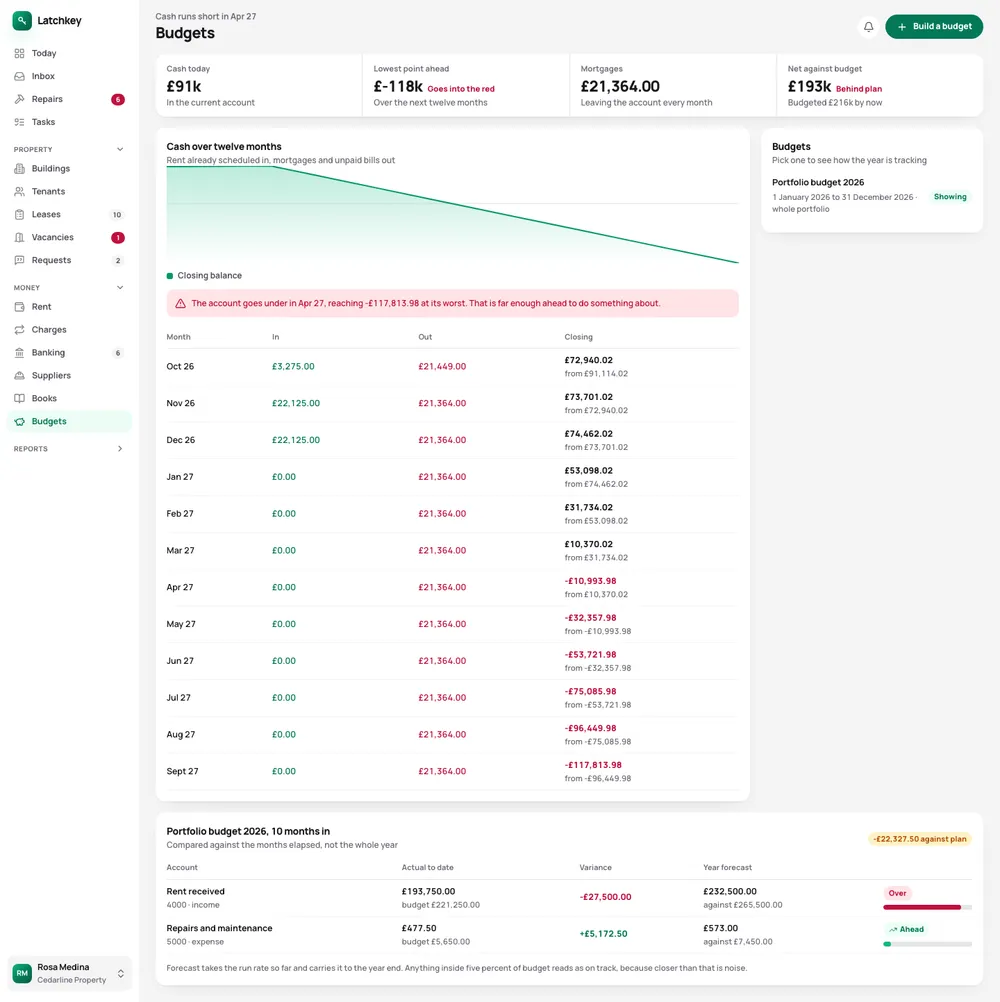Select the Portfolio budget 2026 entry
The image size is (1000, 1002).
pyautogui.click(x=872, y=196)
